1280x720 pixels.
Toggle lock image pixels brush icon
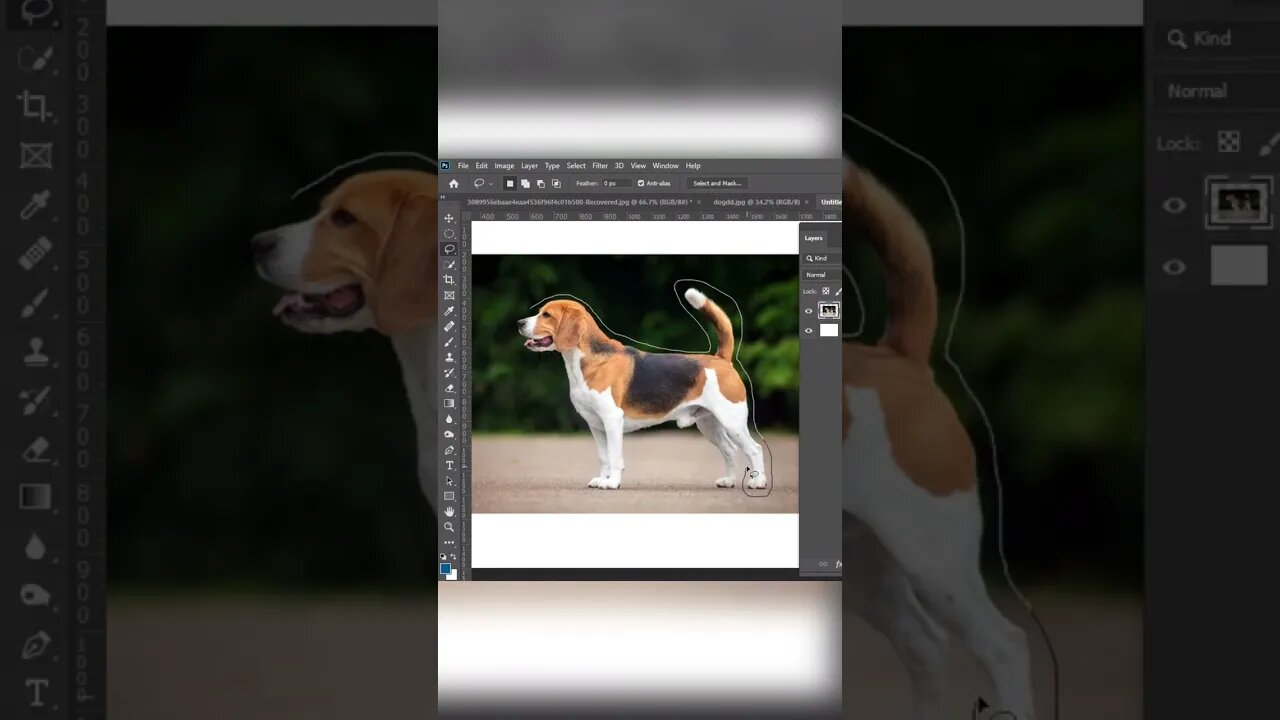point(838,291)
